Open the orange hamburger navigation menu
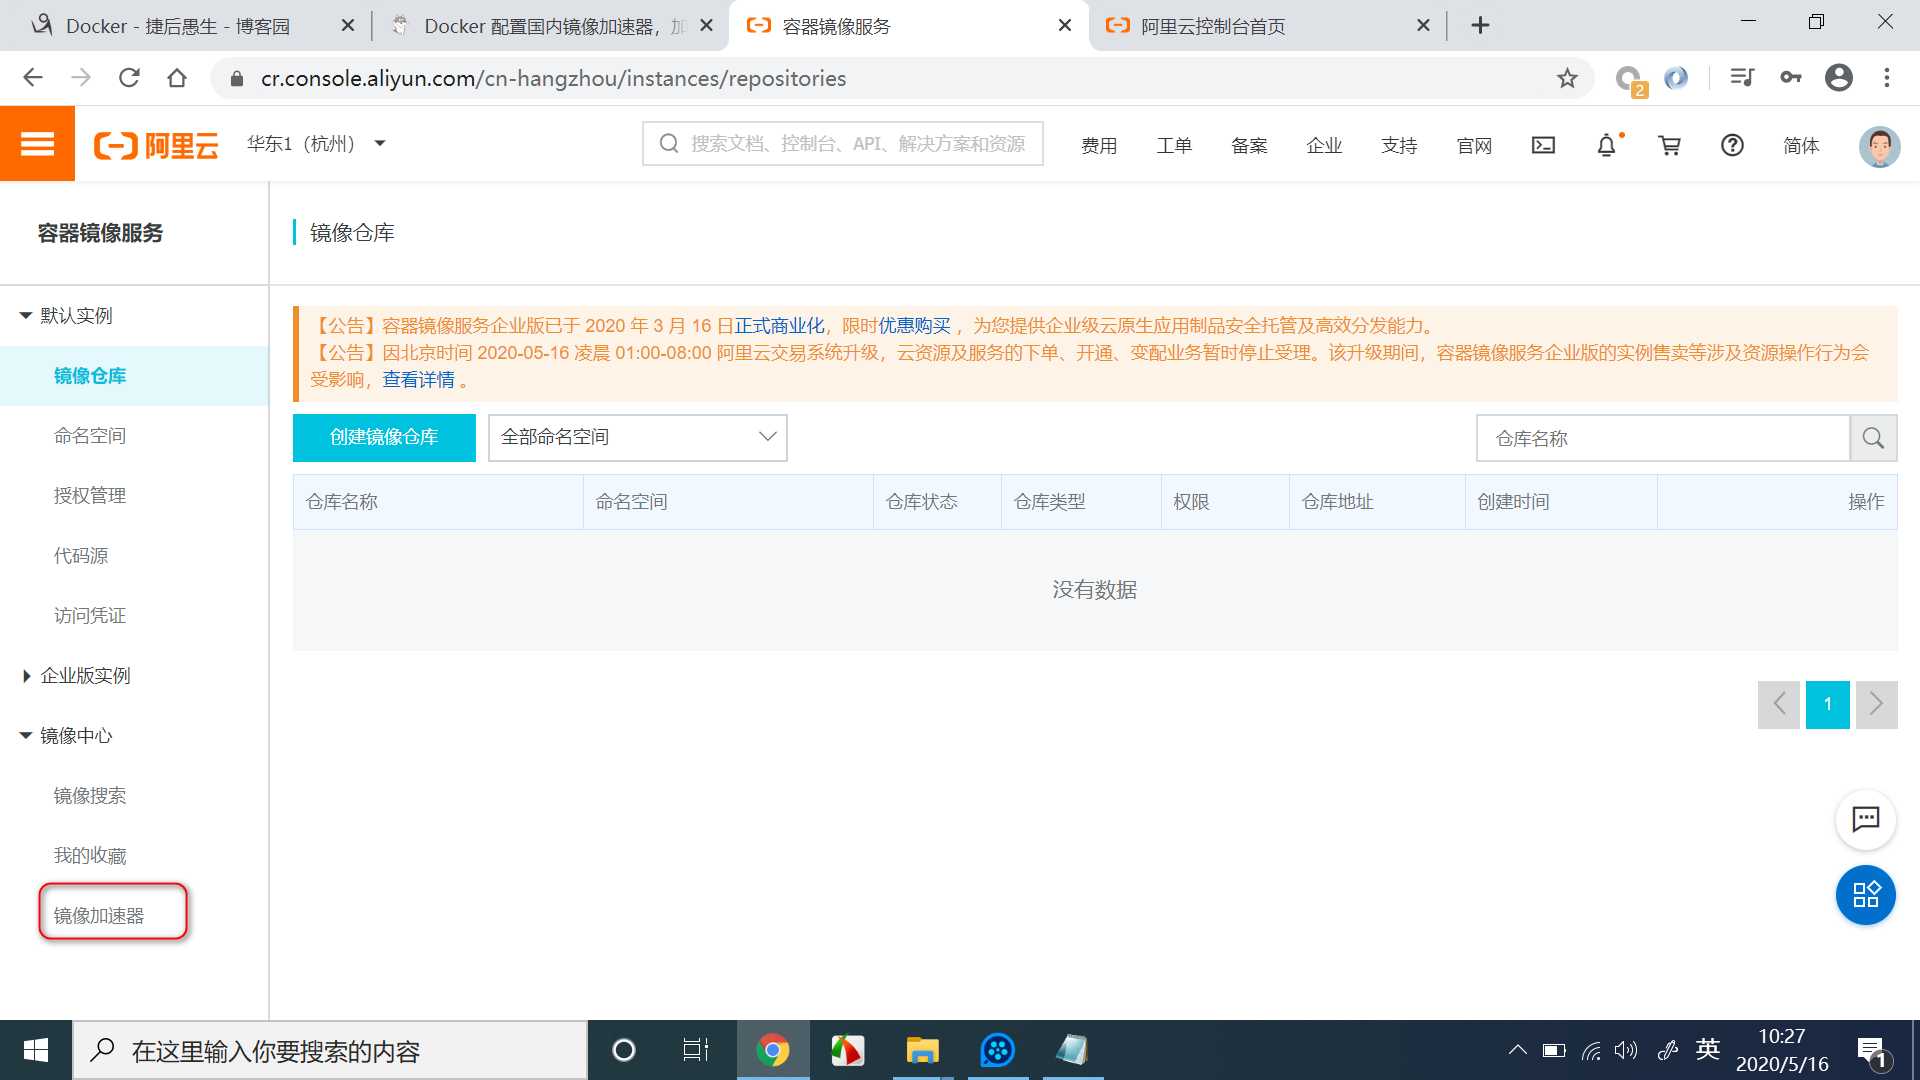1920x1080 pixels. [x=37, y=144]
